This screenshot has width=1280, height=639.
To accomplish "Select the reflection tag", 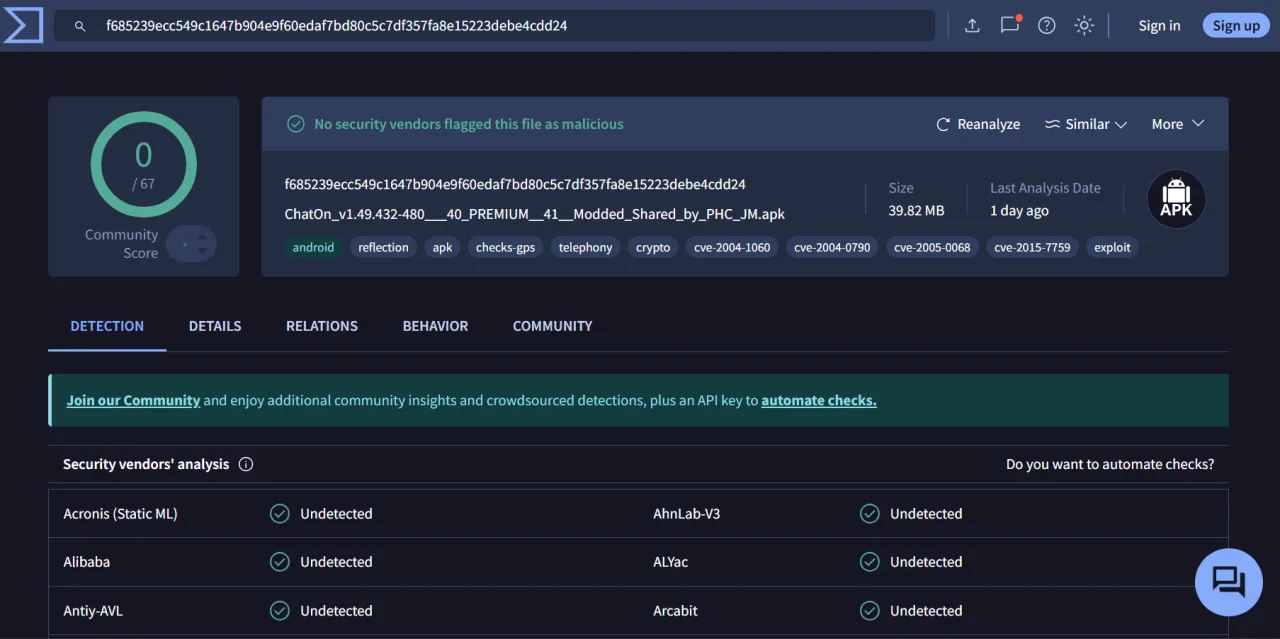I will 384,247.
